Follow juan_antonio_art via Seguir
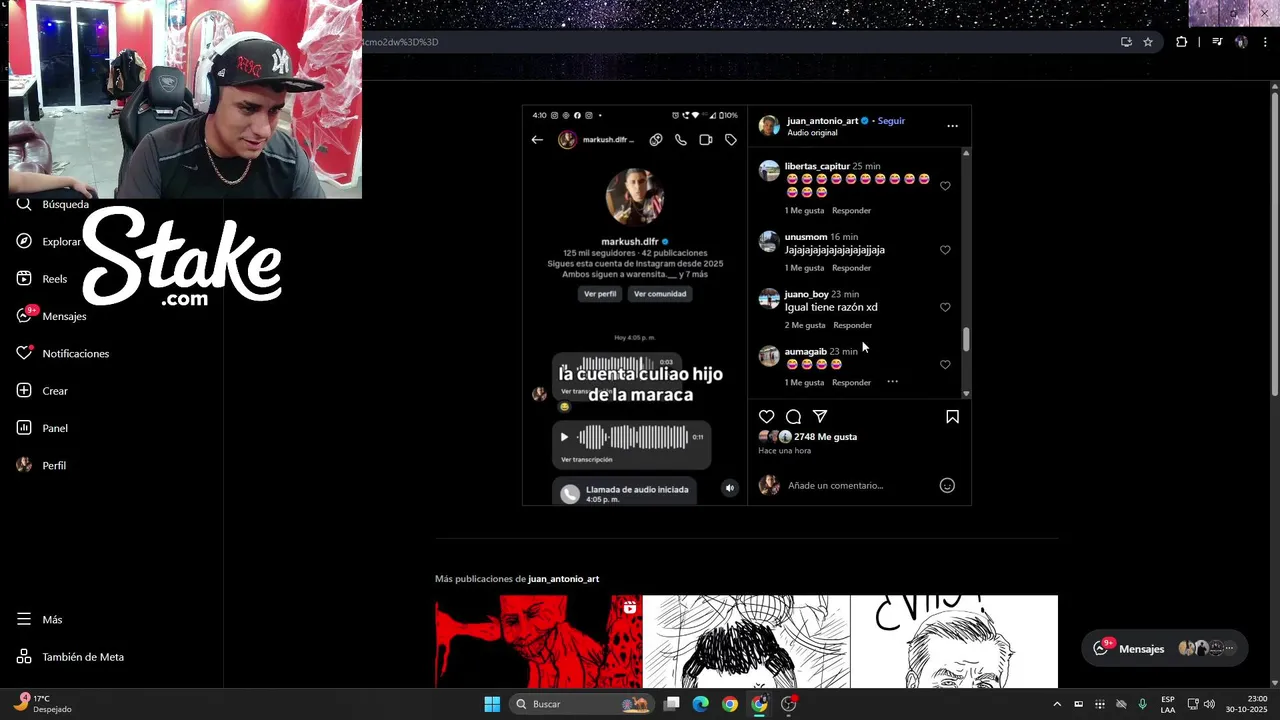Viewport: 1280px width, 720px height. 891,121
